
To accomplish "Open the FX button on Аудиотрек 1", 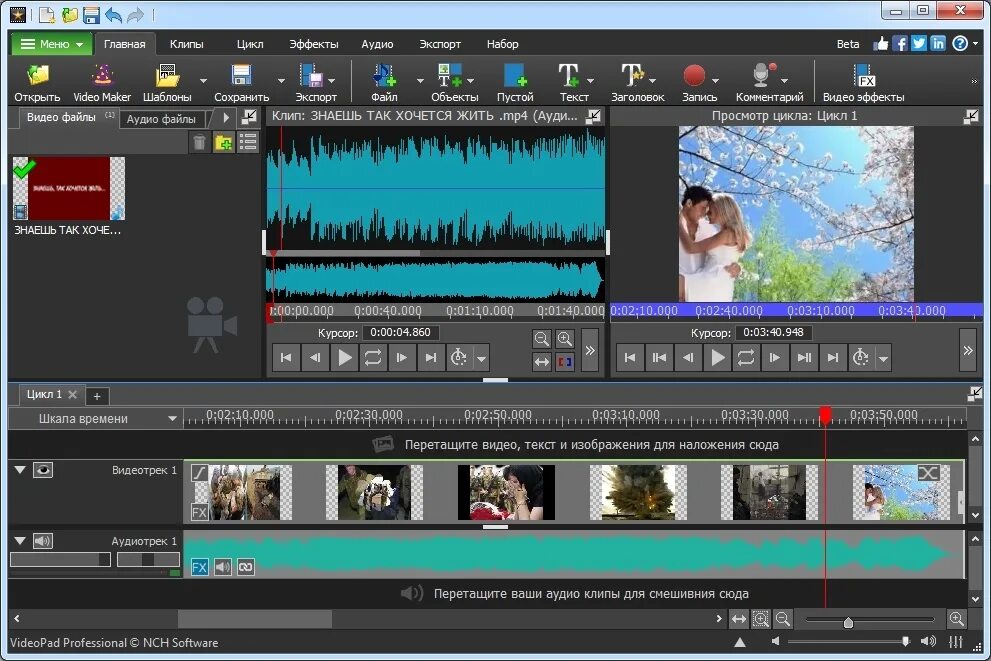I will [x=199, y=567].
